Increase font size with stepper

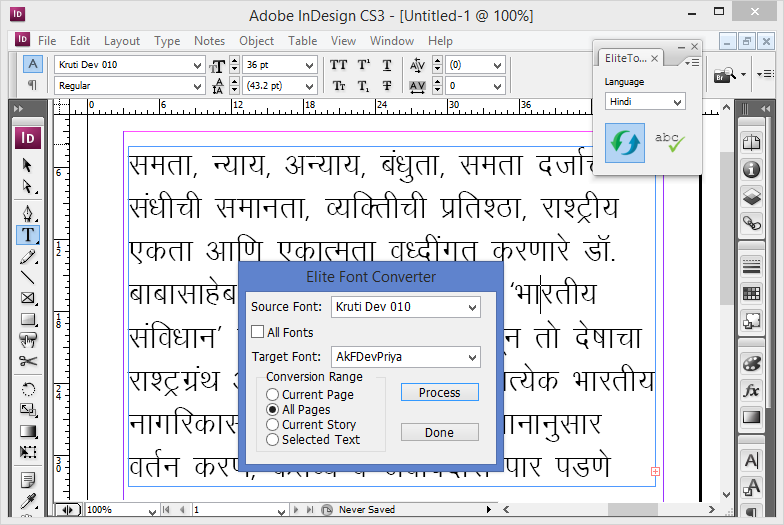(234, 61)
